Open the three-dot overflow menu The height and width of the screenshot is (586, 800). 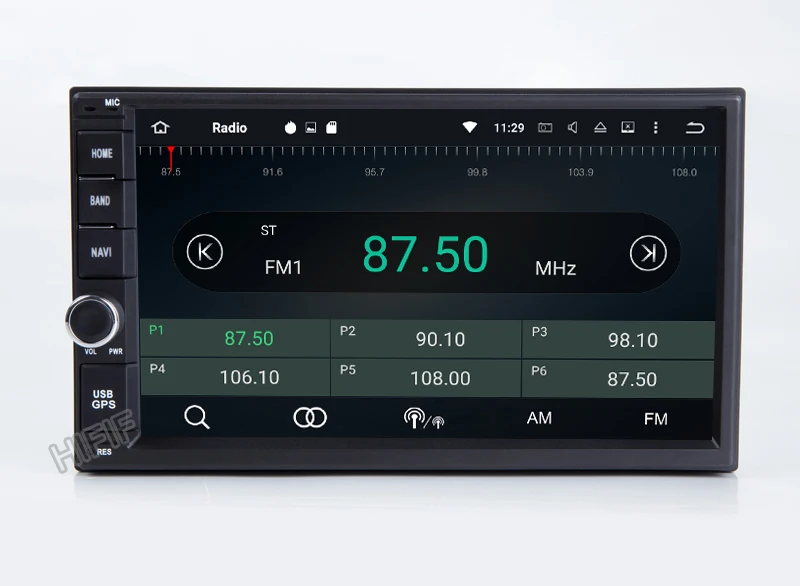tap(656, 128)
